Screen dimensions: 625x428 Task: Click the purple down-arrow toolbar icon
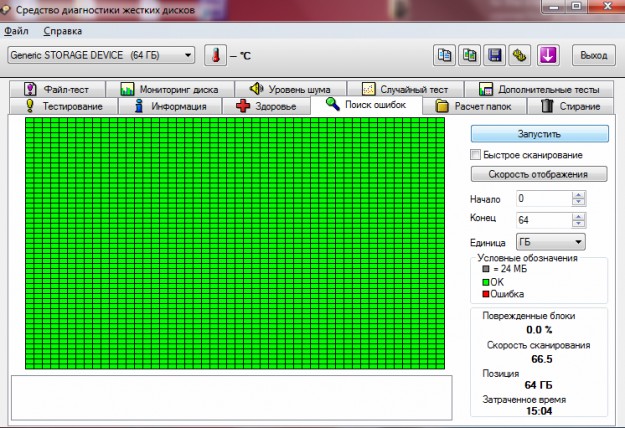(x=547, y=54)
